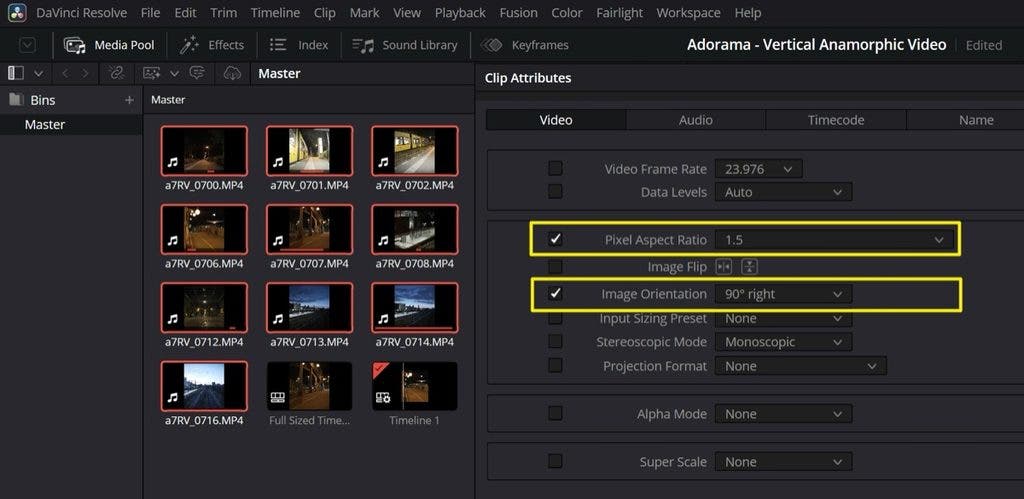The width and height of the screenshot is (1024, 499).
Task: Go forward with the right arrow icon
Action: tap(85, 74)
